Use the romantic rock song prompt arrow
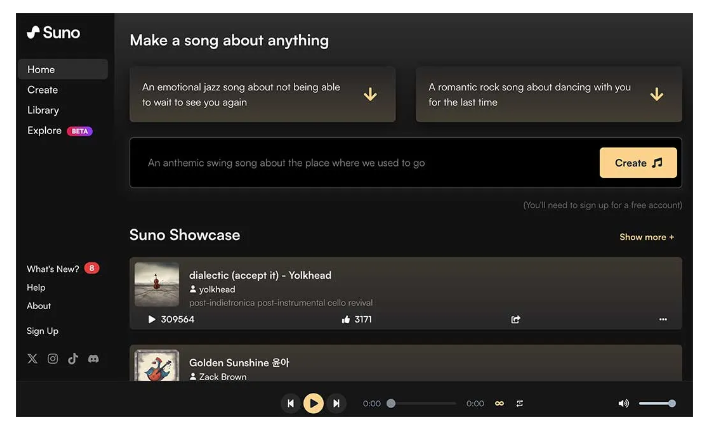This screenshot has width=706, height=424. pyautogui.click(x=656, y=94)
